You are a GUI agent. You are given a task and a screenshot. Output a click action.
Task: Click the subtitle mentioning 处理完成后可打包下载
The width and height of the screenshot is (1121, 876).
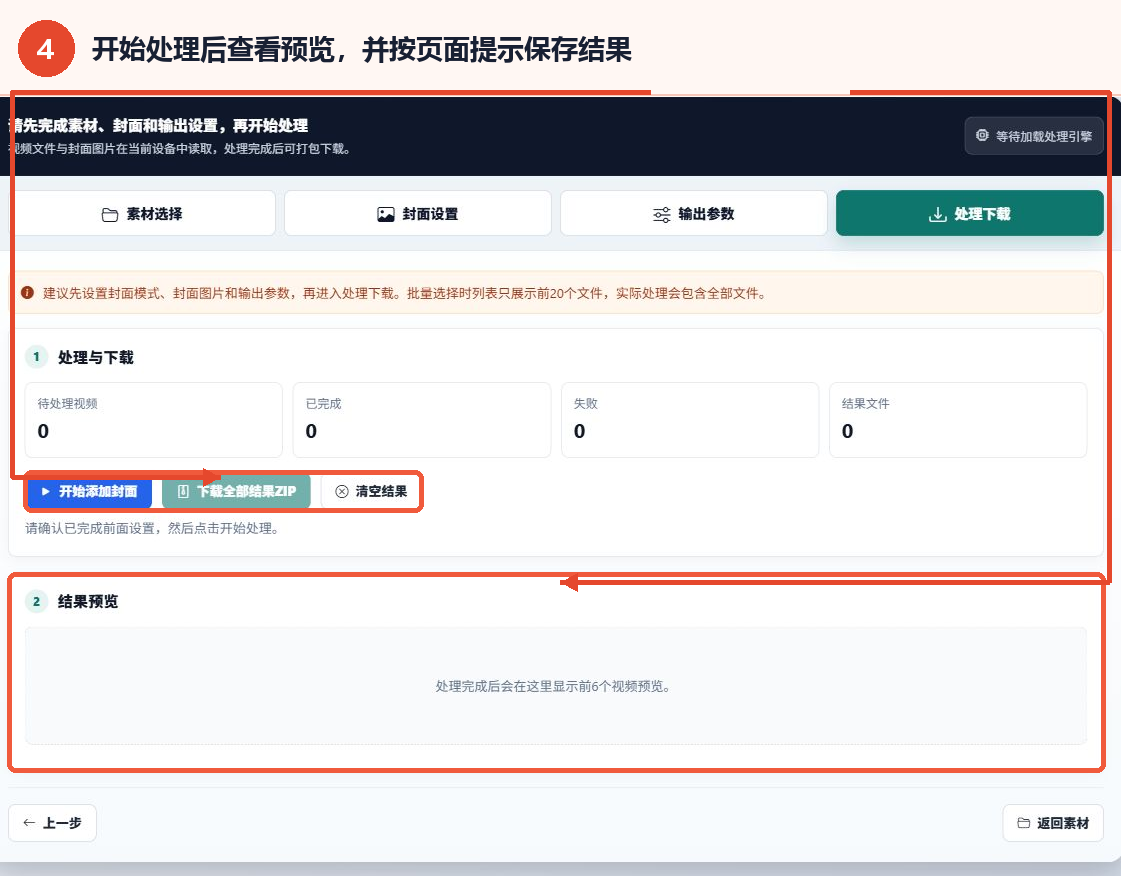(179, 149)
